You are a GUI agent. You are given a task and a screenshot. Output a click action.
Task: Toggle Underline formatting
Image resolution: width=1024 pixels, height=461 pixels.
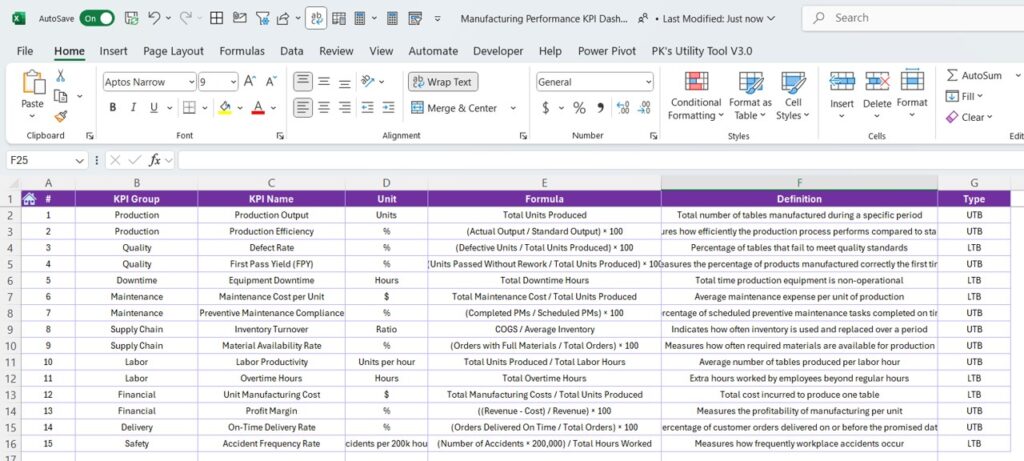(x=154, y=108)
